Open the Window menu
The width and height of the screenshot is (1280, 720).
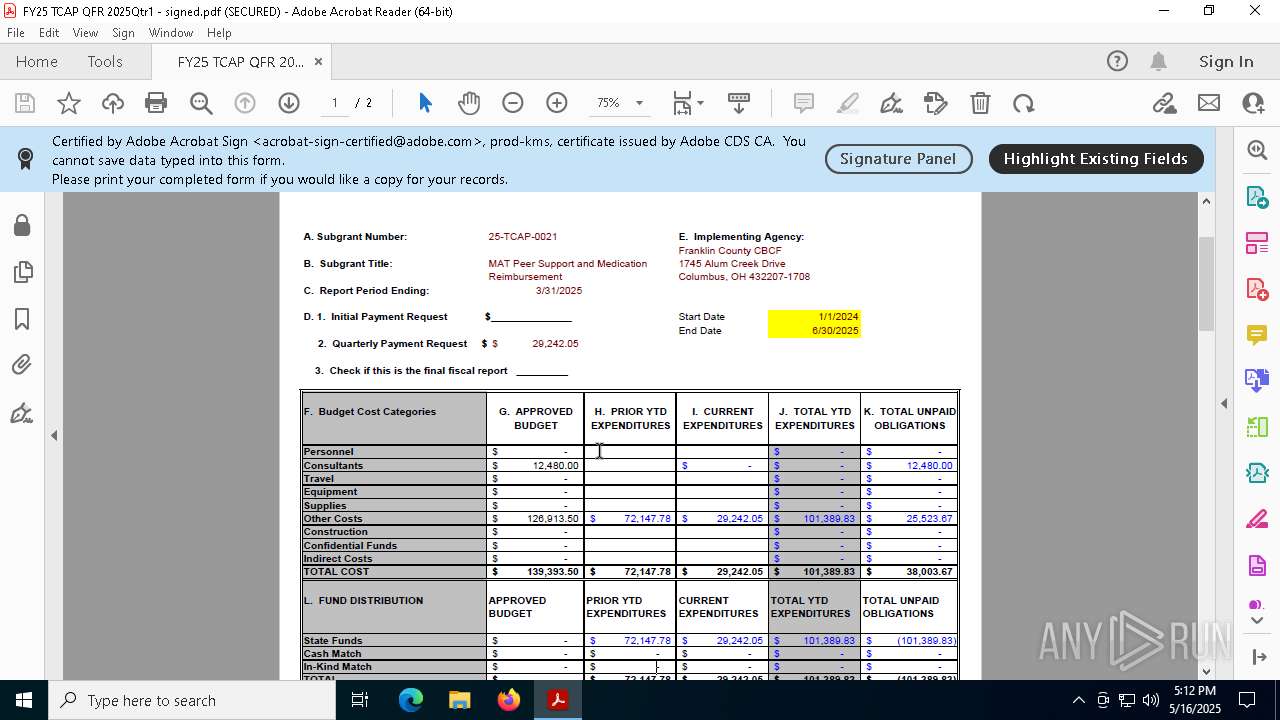coord(171,33)
